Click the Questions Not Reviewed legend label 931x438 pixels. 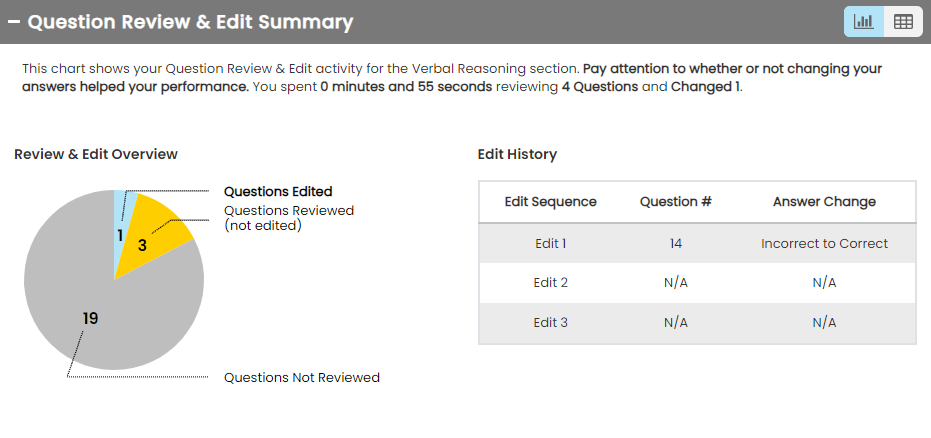click(301, 378)
